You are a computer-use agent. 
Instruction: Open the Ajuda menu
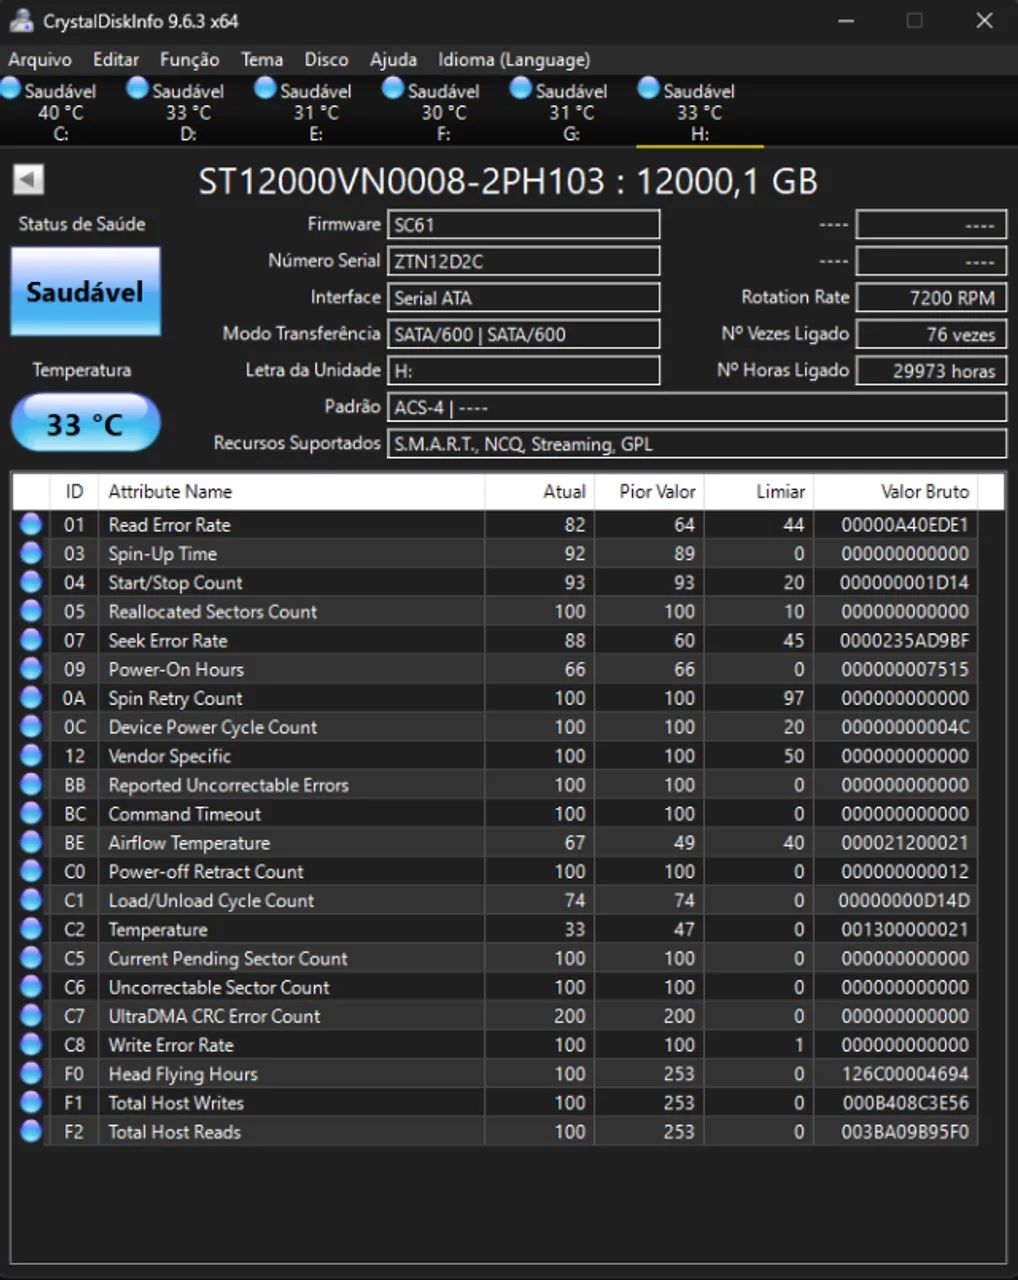[x=393, y=60]
